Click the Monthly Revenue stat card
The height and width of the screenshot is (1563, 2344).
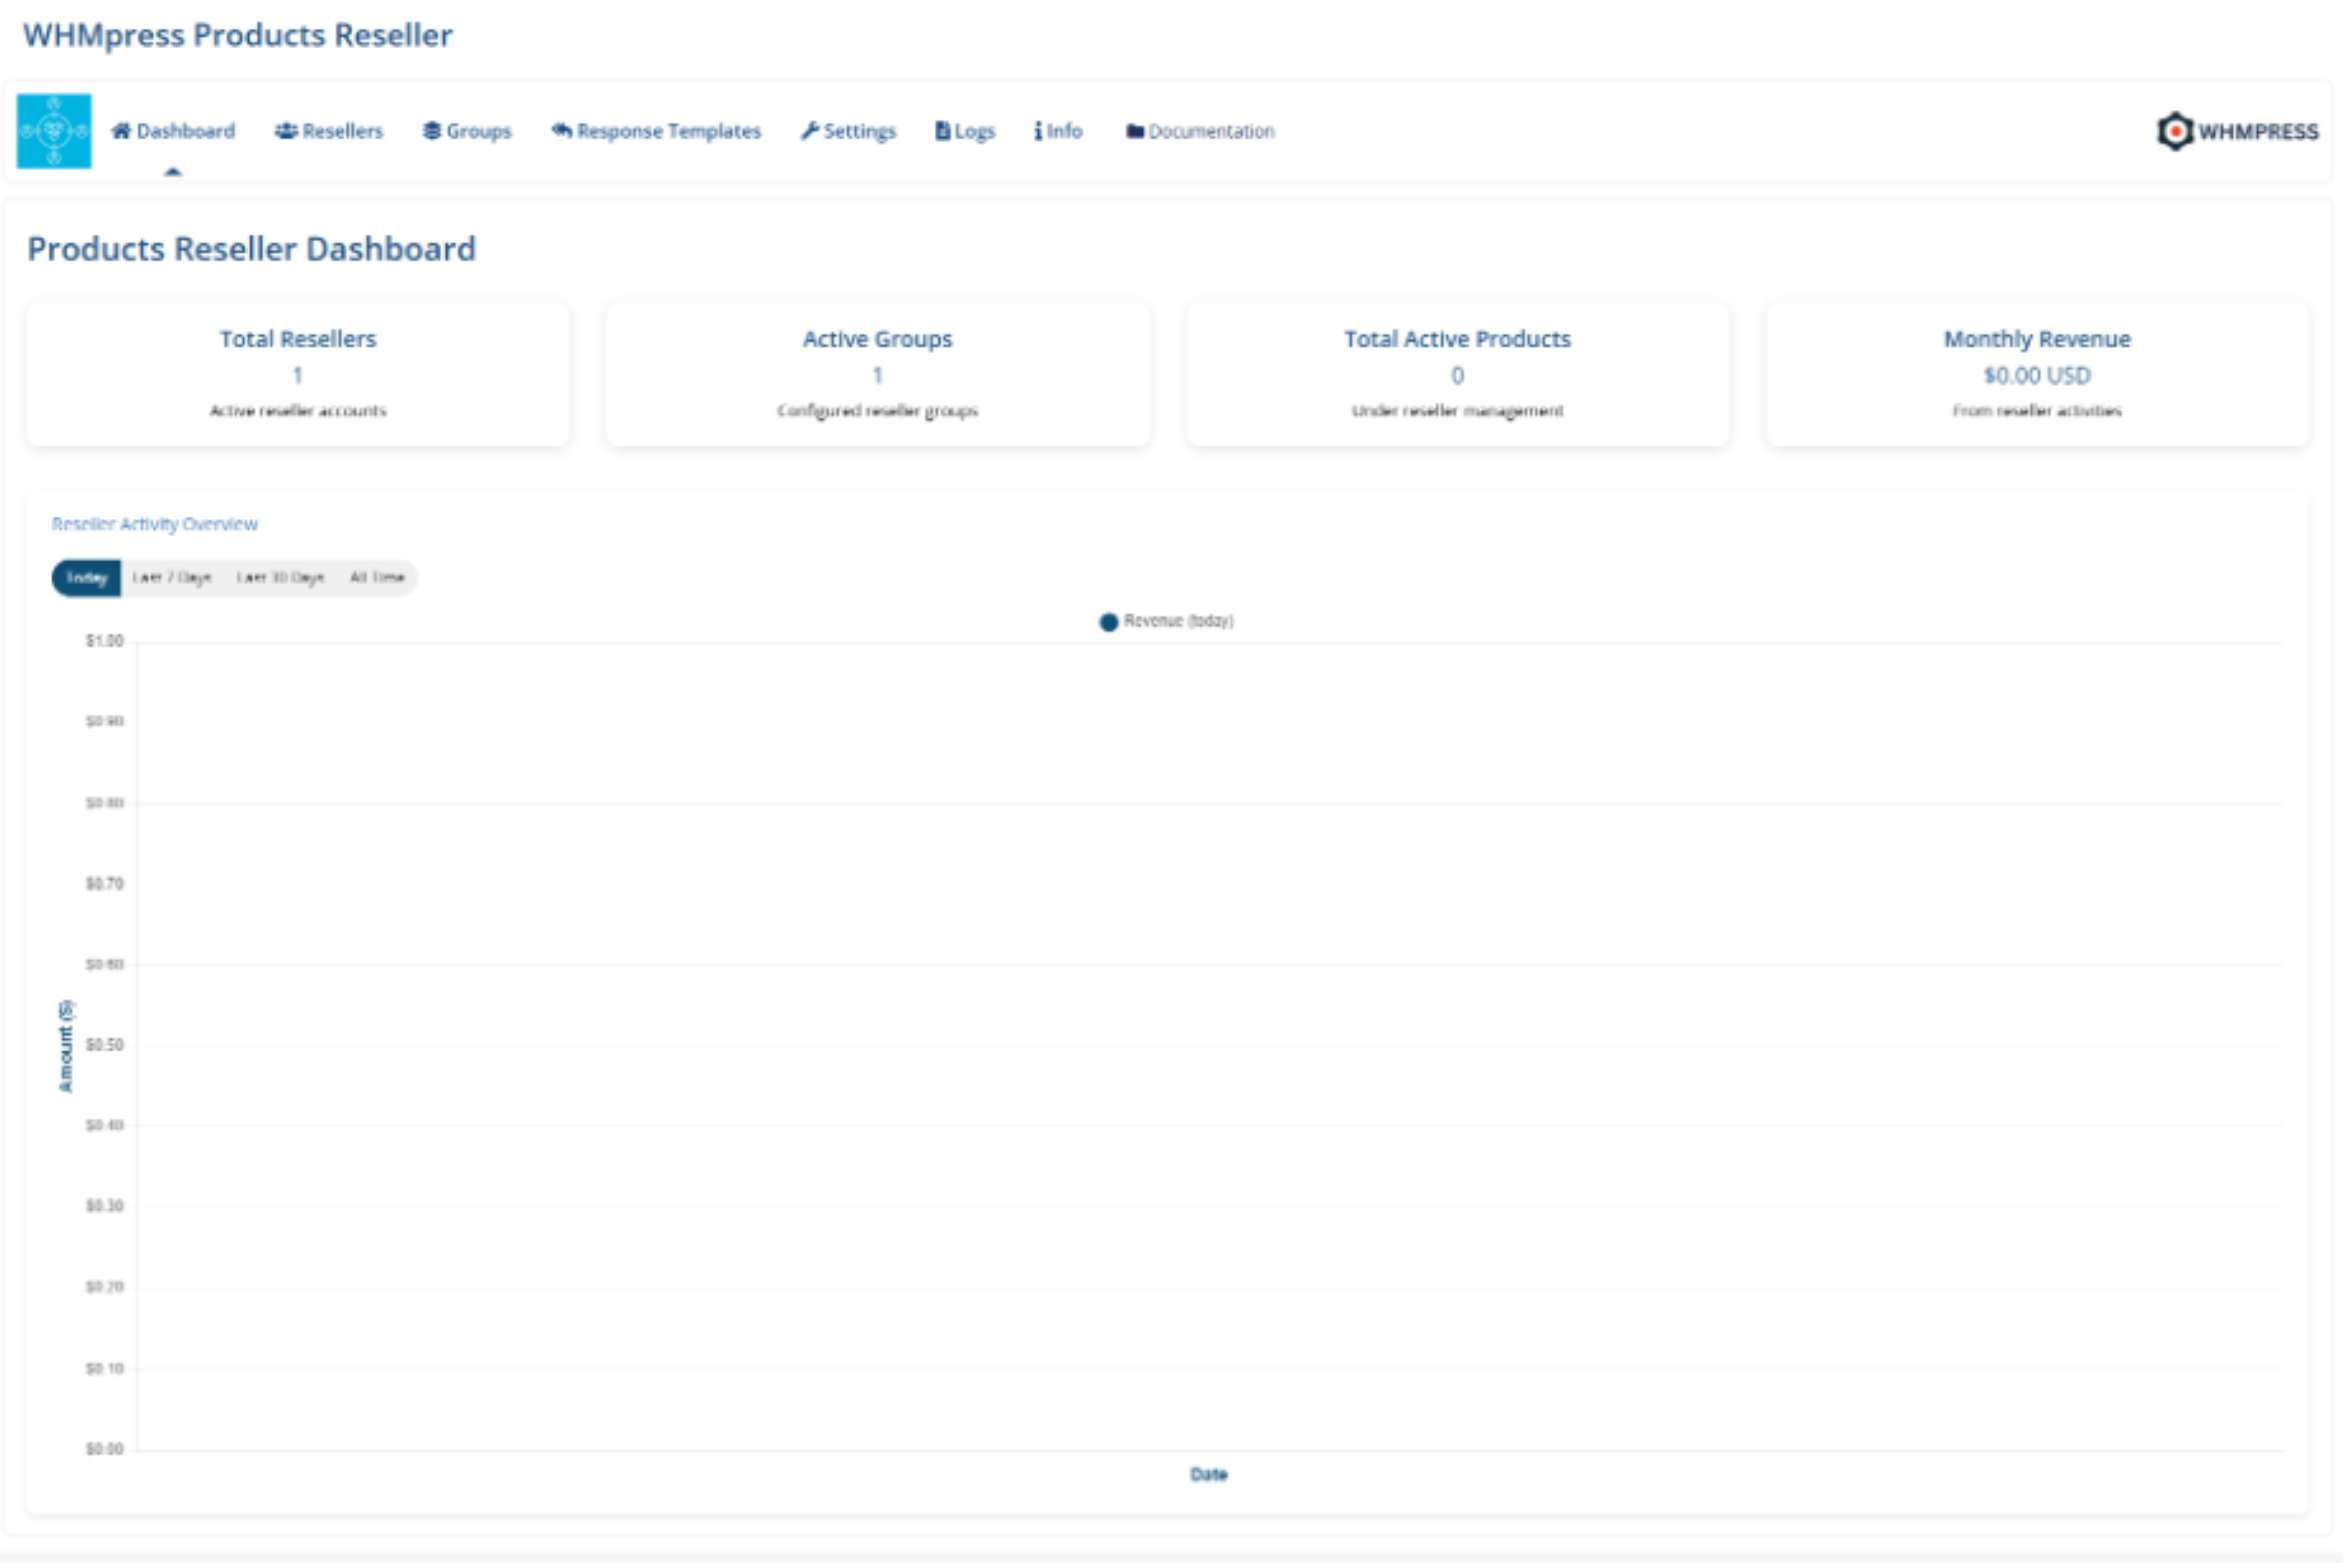tap(2036, 375)
